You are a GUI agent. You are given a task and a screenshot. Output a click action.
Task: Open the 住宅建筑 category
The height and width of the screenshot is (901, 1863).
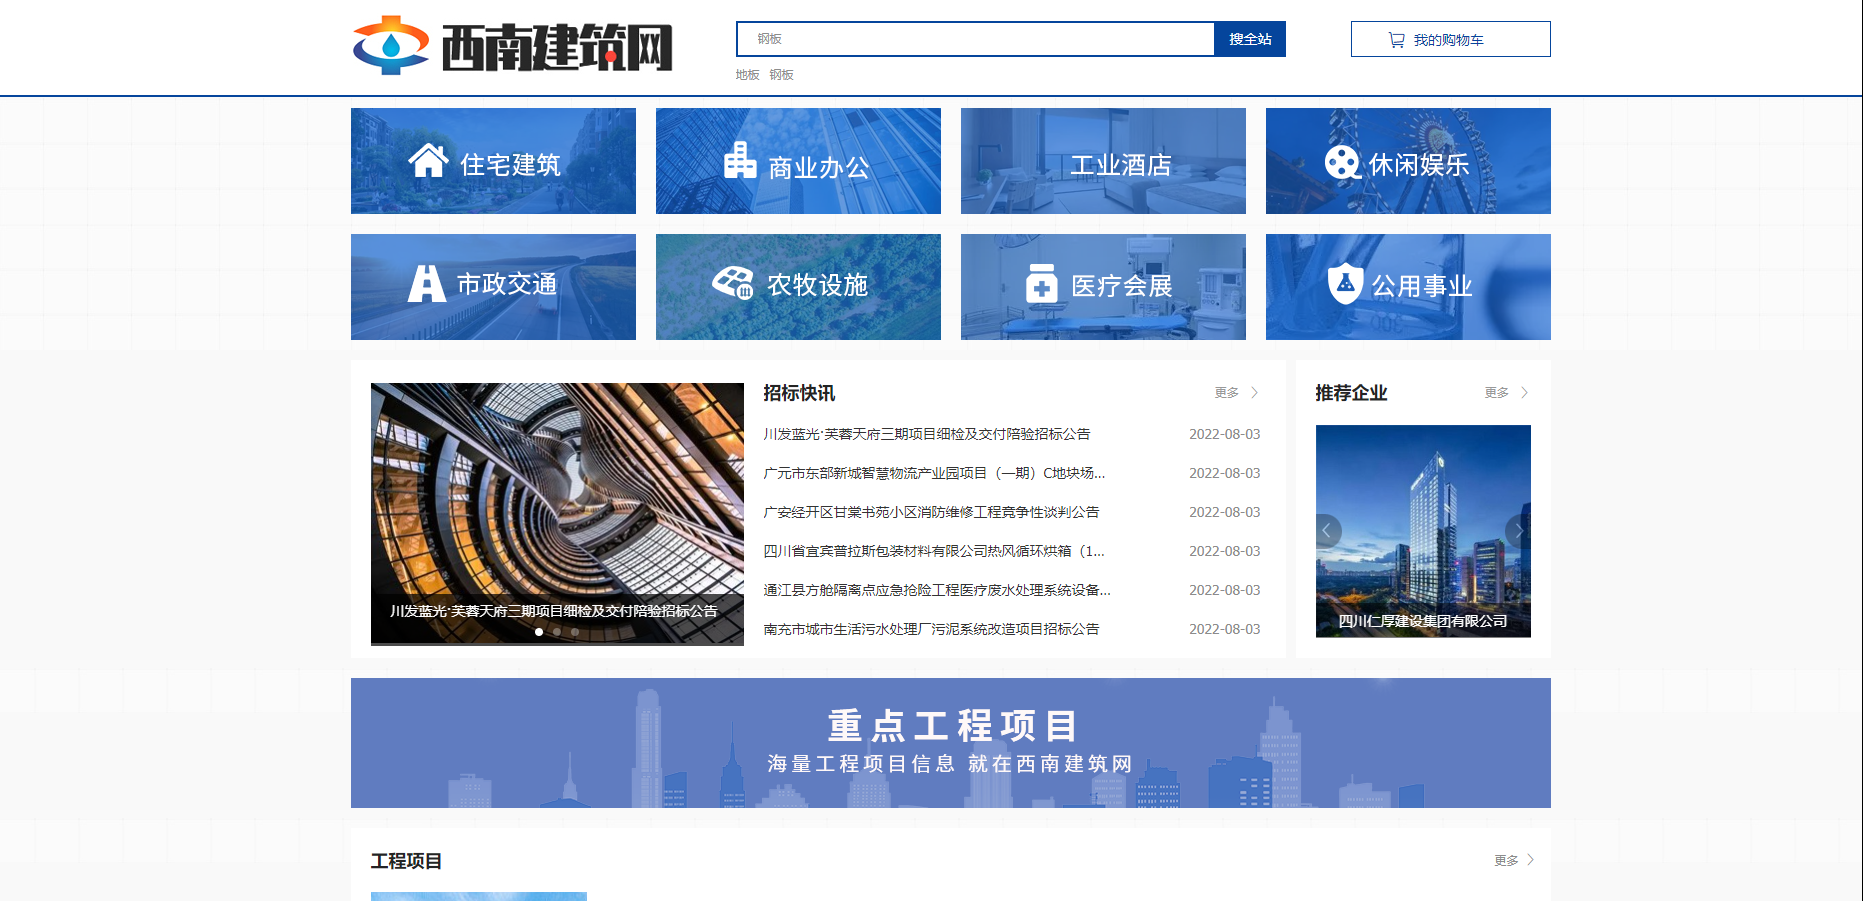(x=493, y=161)
